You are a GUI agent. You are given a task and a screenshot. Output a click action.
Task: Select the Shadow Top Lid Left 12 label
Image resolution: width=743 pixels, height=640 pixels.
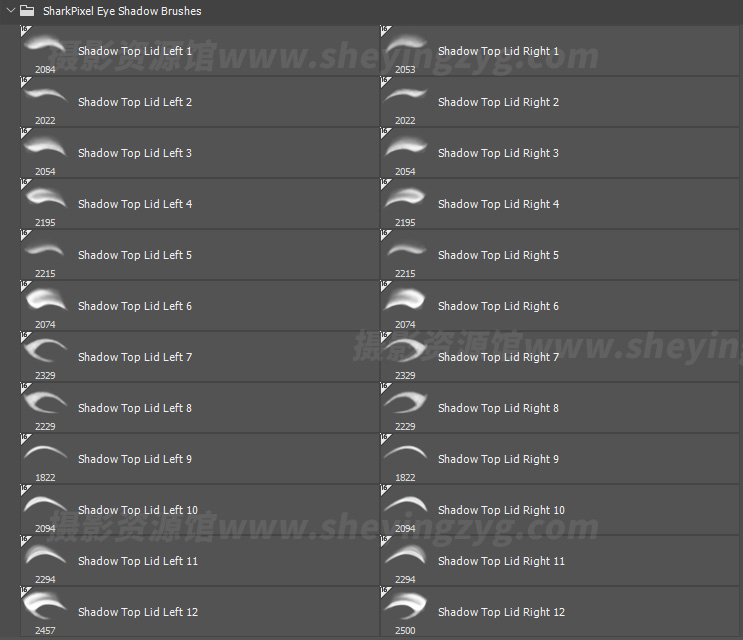coord(138,612)
